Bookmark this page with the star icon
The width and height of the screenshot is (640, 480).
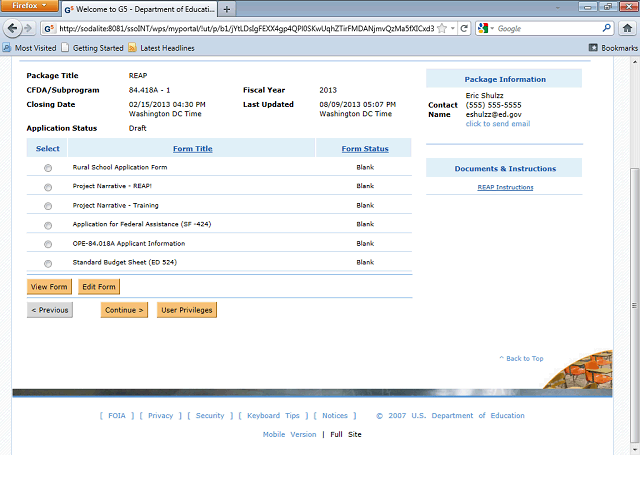442,28
